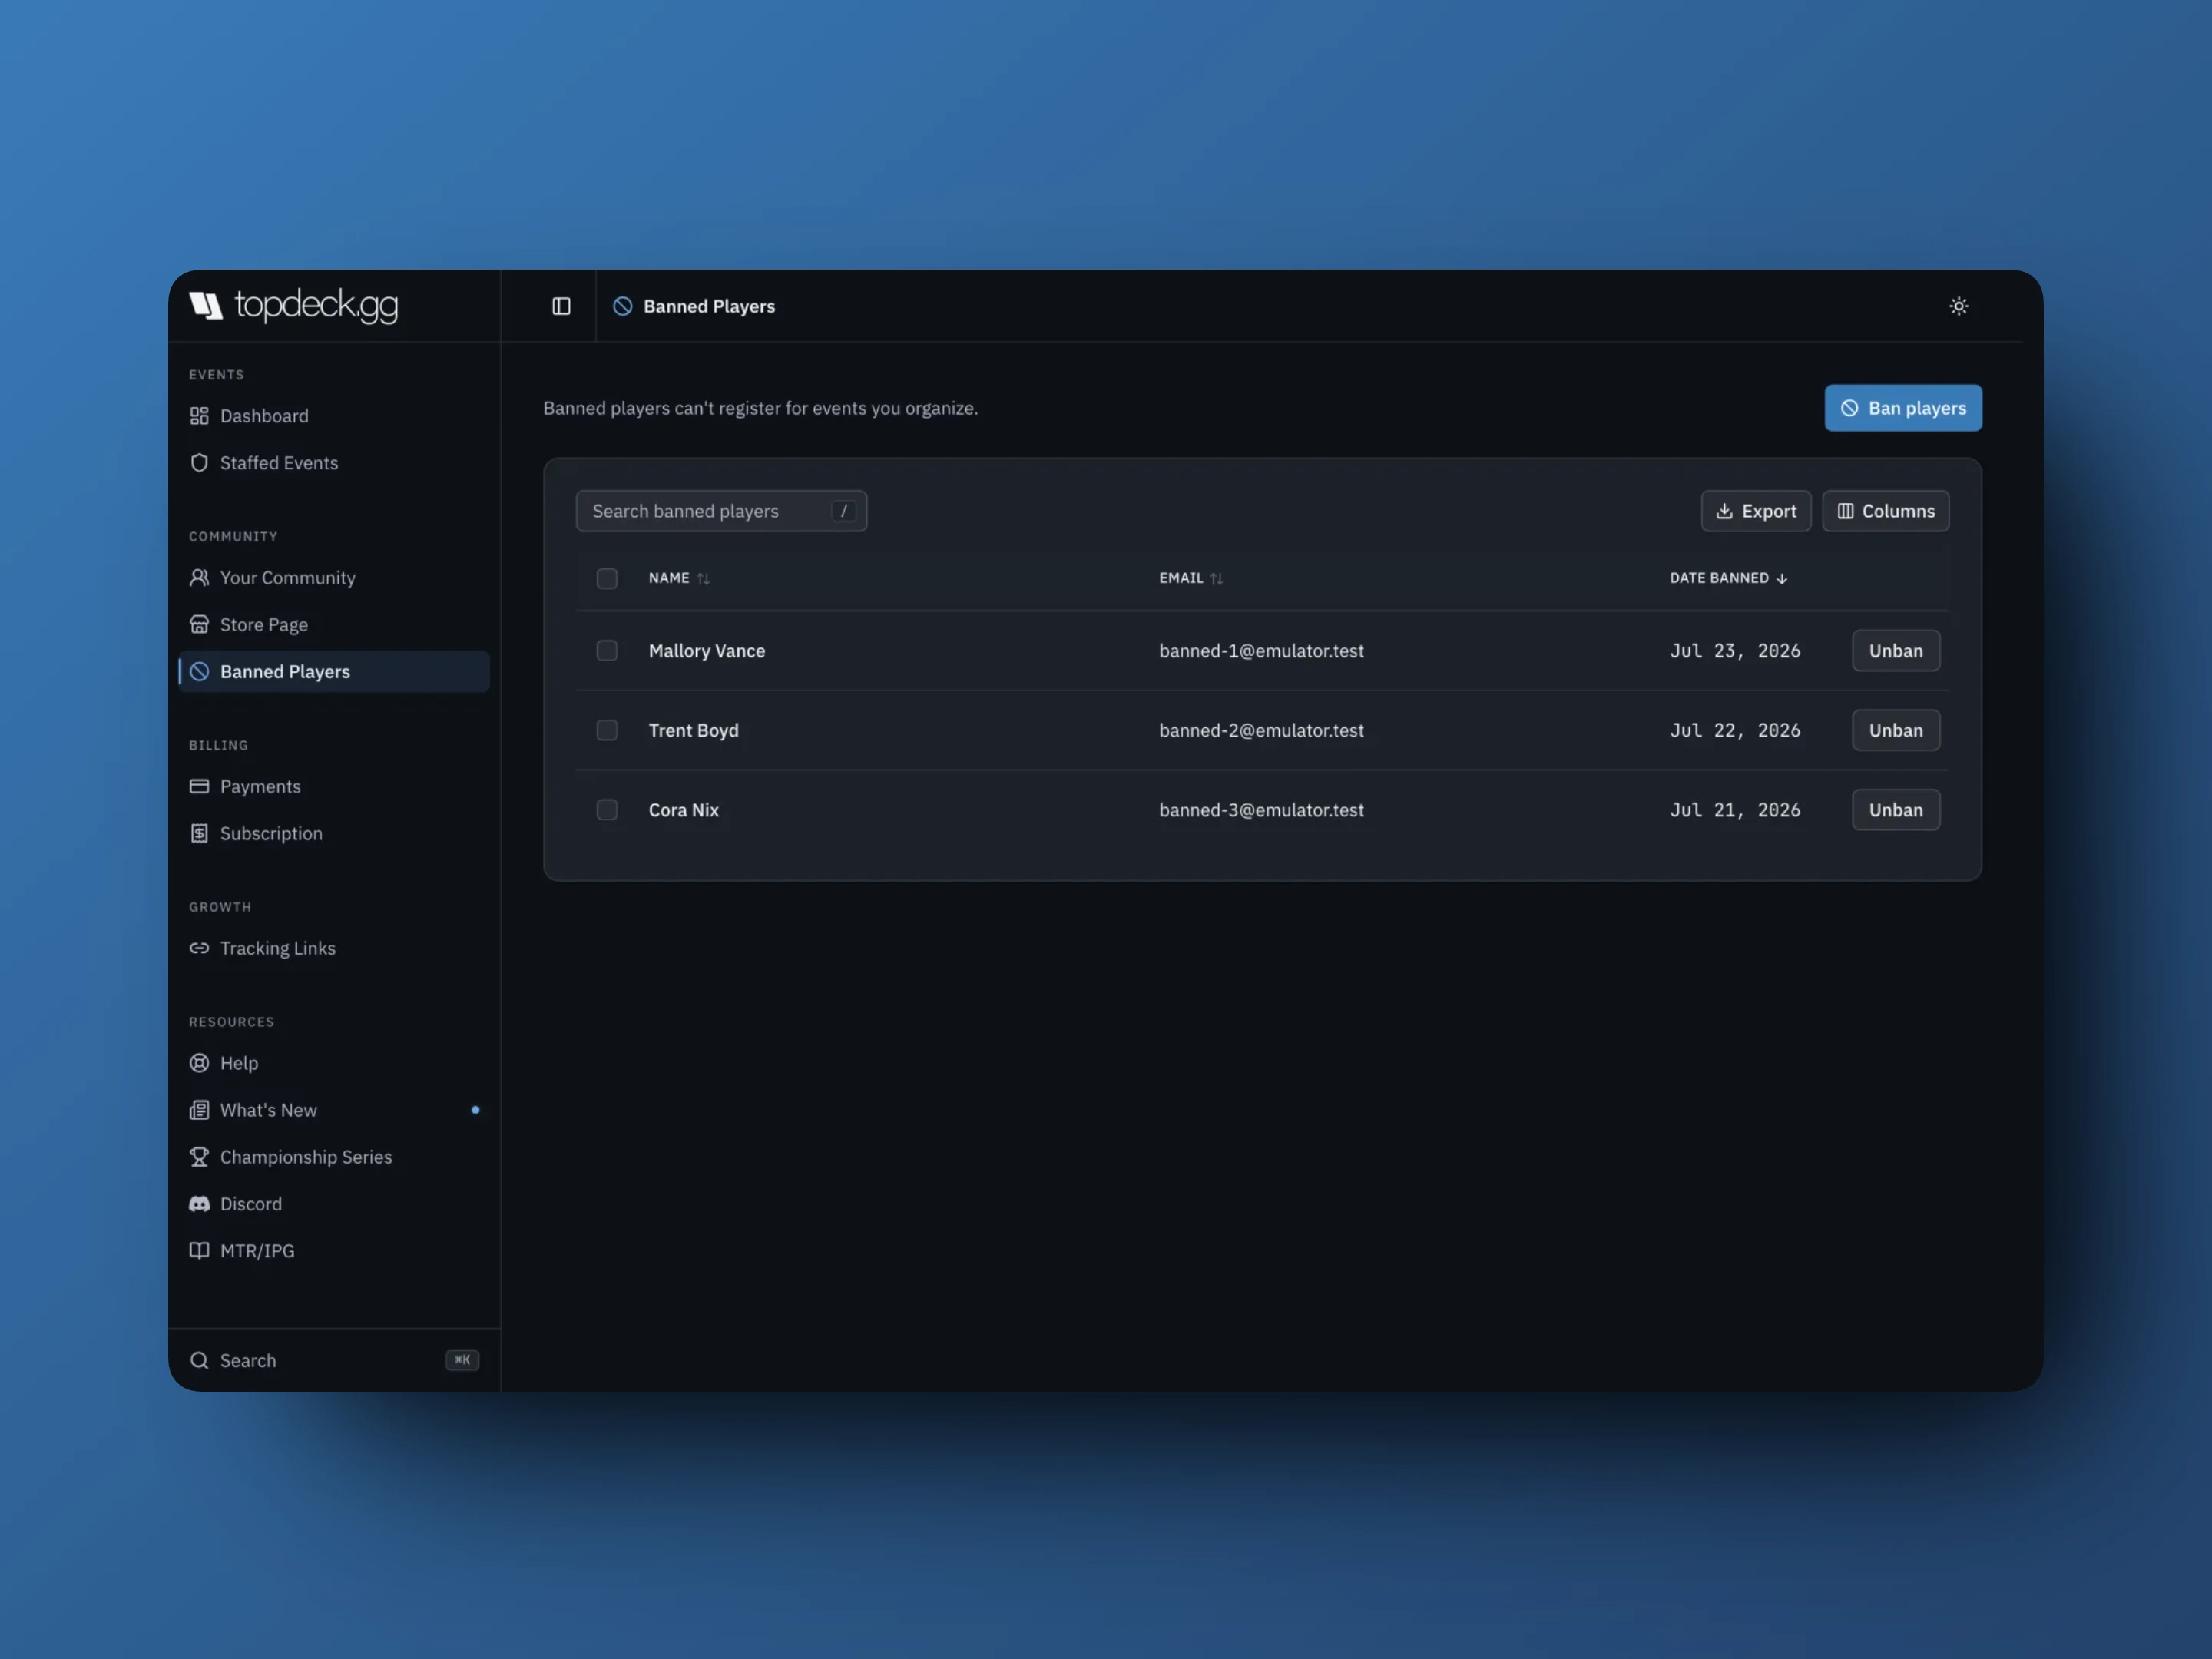Image resolution: width=2212 pixels, height=1659 pixels.
Task: Click the Ban players button
Action: pyautogui.click(x=1903, y=408)
